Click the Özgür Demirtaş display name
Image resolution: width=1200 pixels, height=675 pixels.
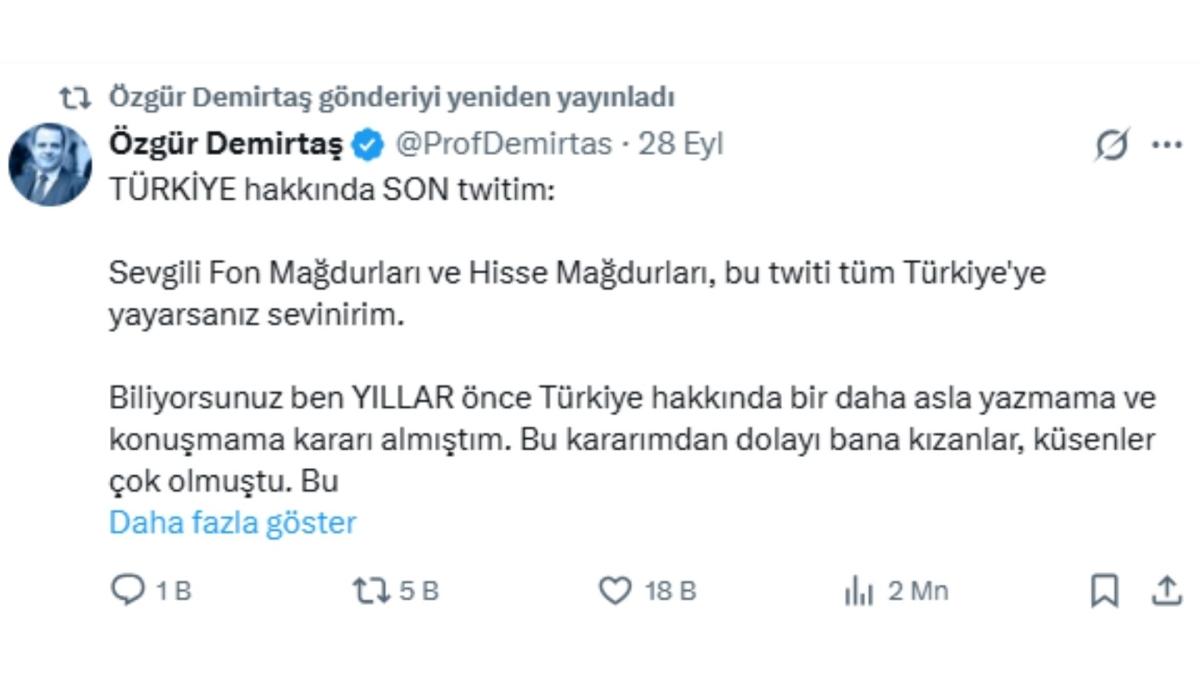[226, 145]
